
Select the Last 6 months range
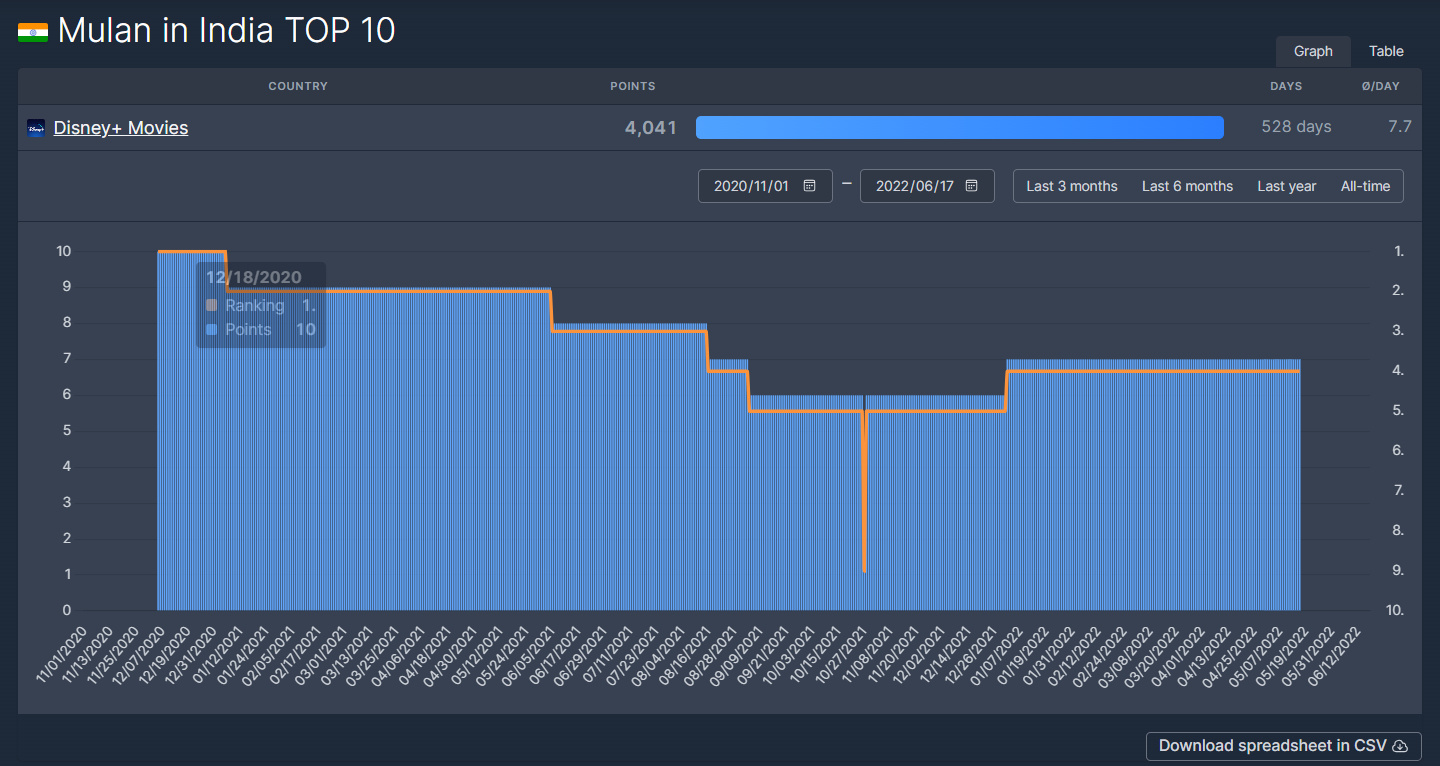[1187, 186]
